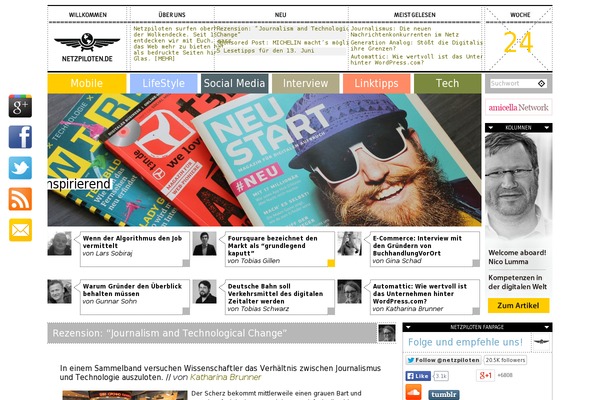Viewport: 600px width, 400px height.
Task: Click the yellow email envelope icon
Action: 20,230
